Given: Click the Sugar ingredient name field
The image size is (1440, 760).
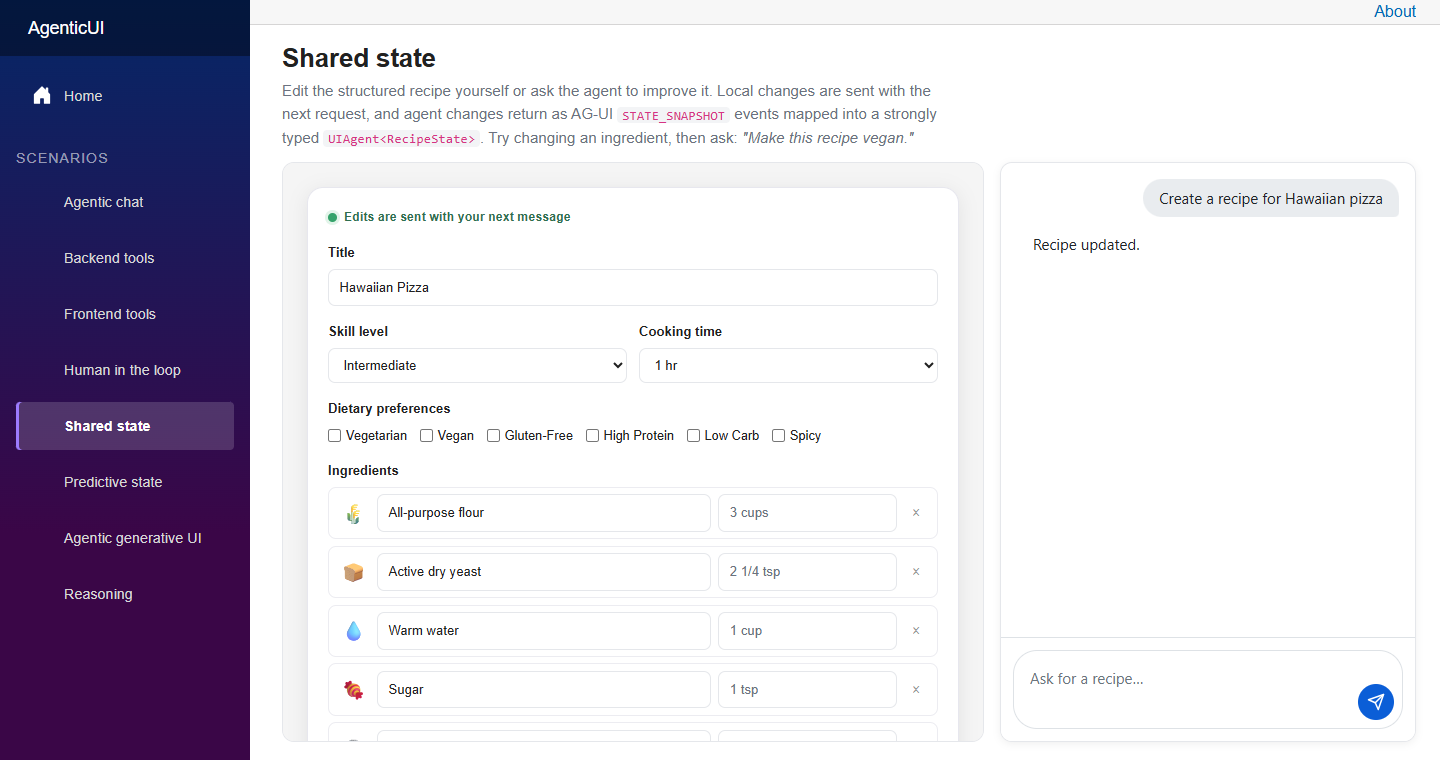Looking at the screenshot, I should tap(544, 690).
